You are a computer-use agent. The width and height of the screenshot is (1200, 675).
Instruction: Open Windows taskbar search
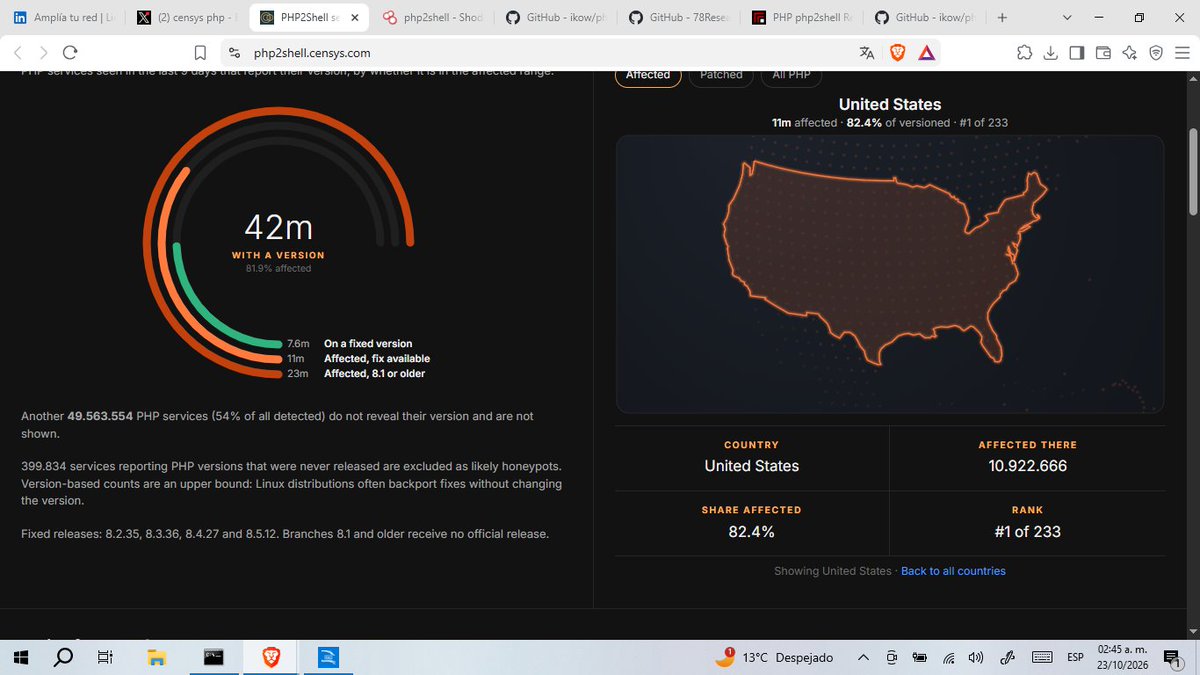[x=62, y=657]
